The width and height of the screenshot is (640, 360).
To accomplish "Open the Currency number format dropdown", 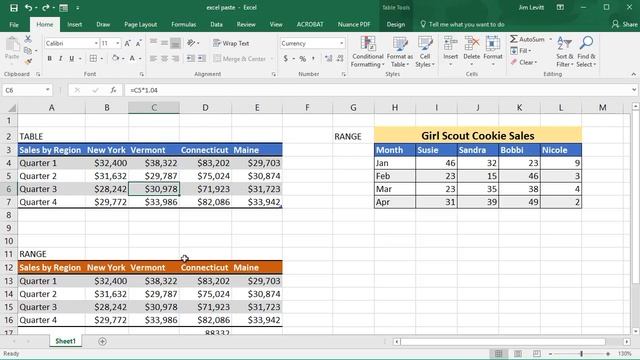I will tap(341, 43).
